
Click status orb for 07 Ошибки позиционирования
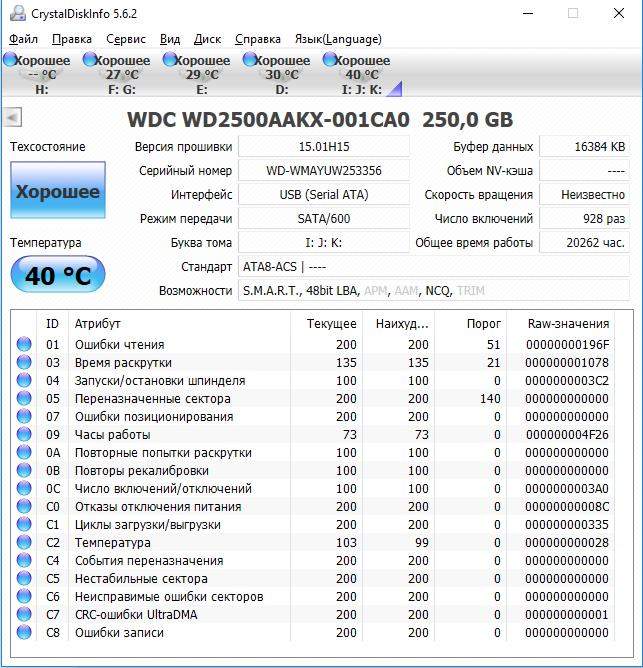pos(24,416)
